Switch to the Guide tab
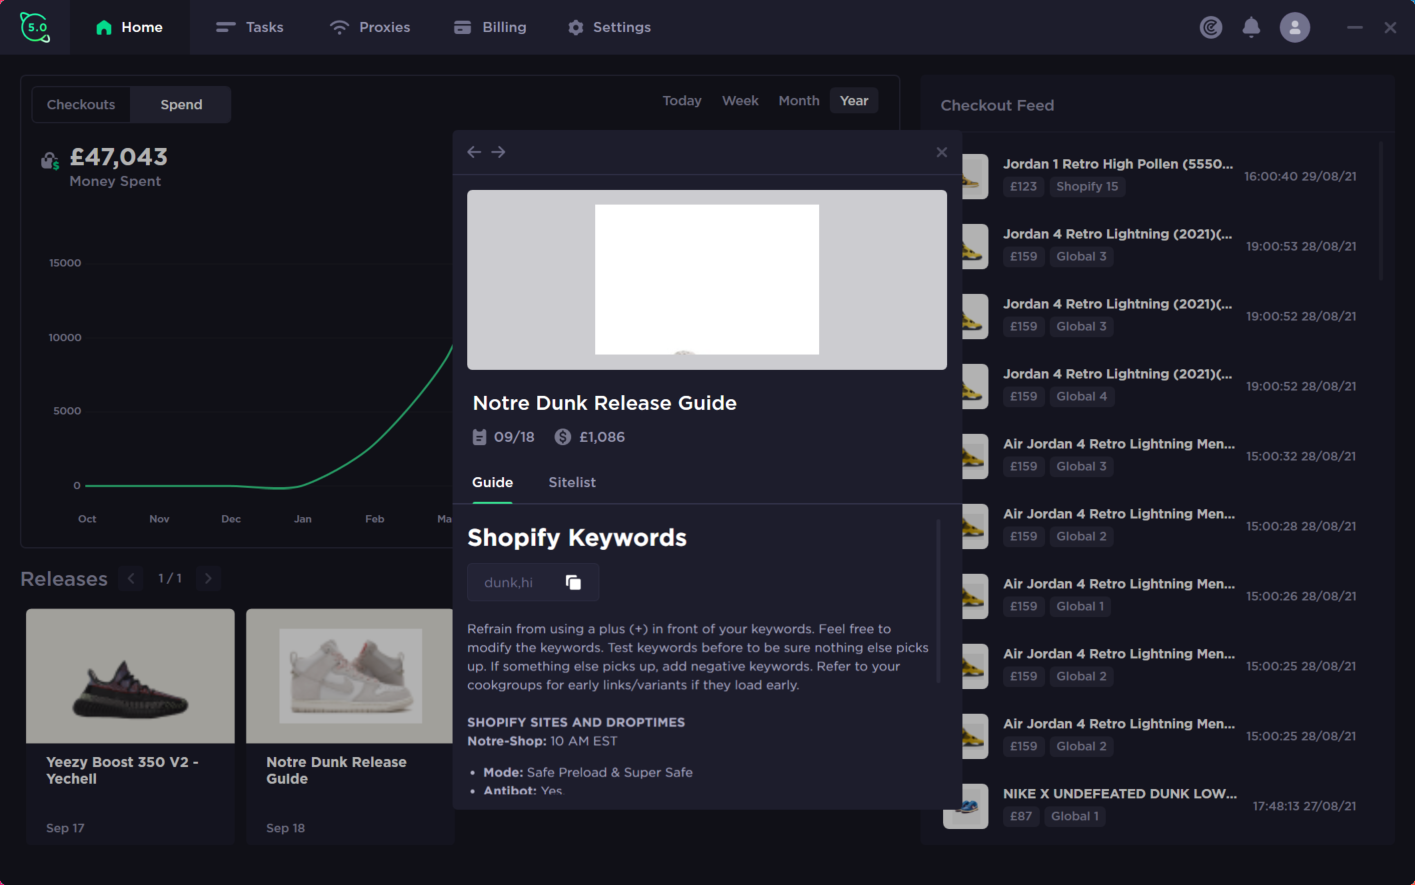The width and height of the screenshot is (1415, 885). coord(492,482)
